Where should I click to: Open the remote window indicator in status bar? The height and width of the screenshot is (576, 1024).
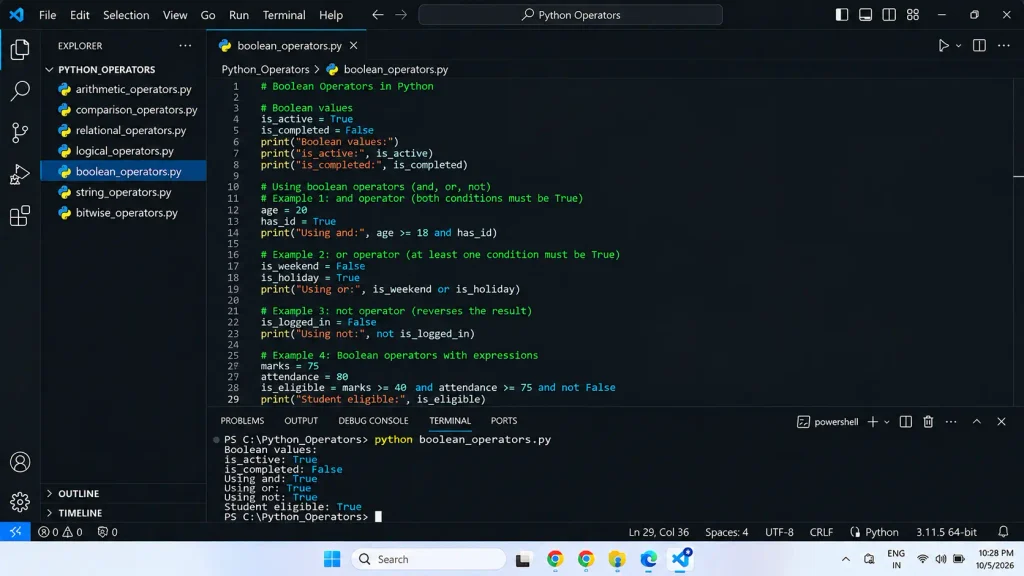[16, 532]
